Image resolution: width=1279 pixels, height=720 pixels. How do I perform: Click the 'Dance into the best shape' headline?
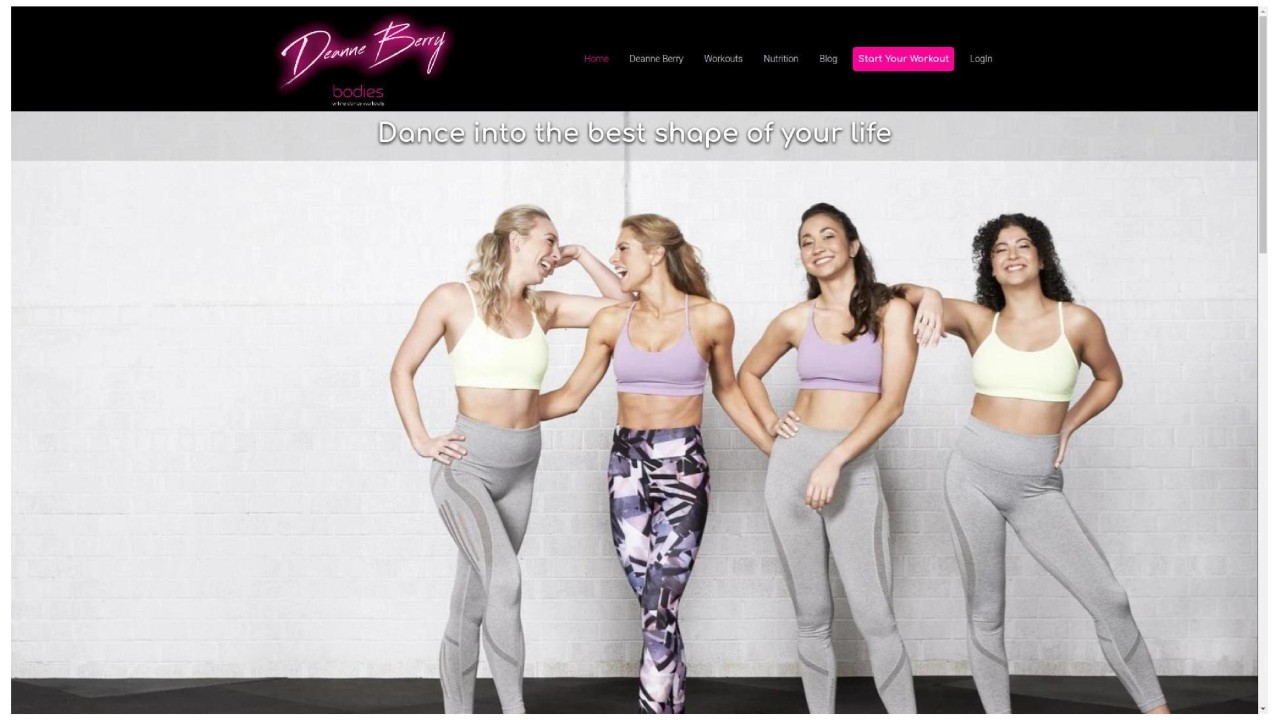[634, 133]
